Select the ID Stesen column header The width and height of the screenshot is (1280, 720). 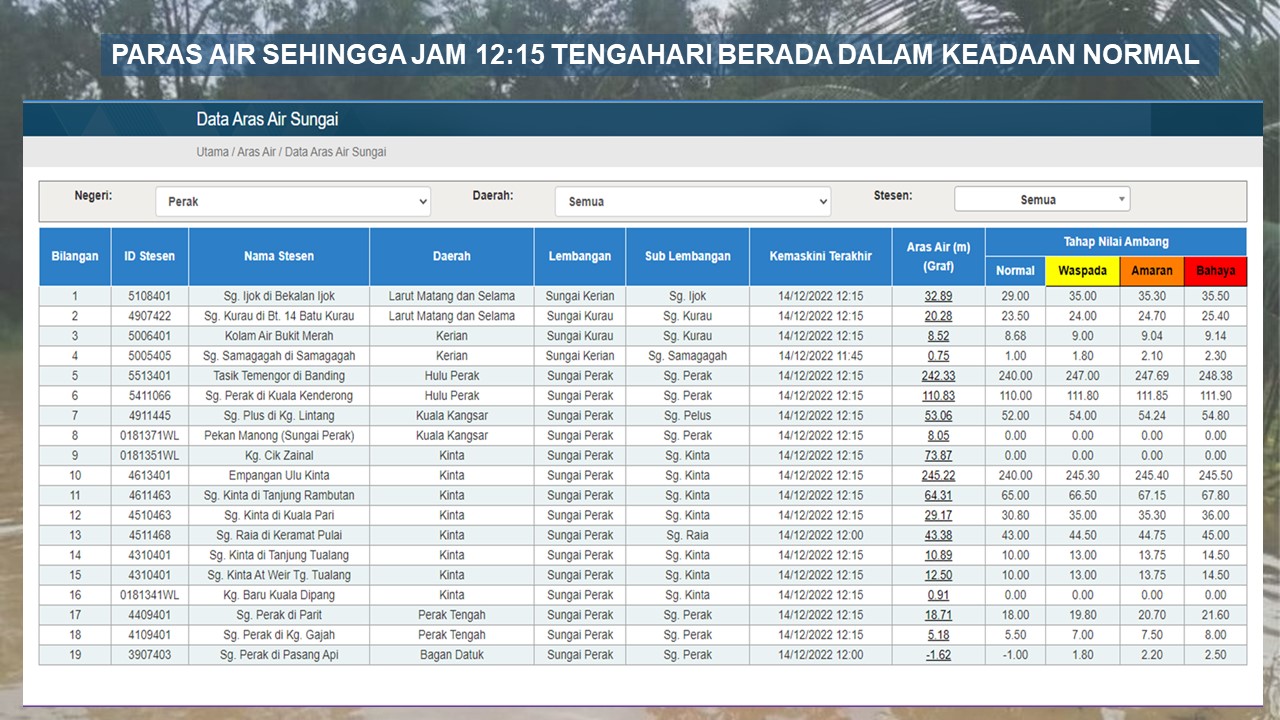[x=149, y=256]
